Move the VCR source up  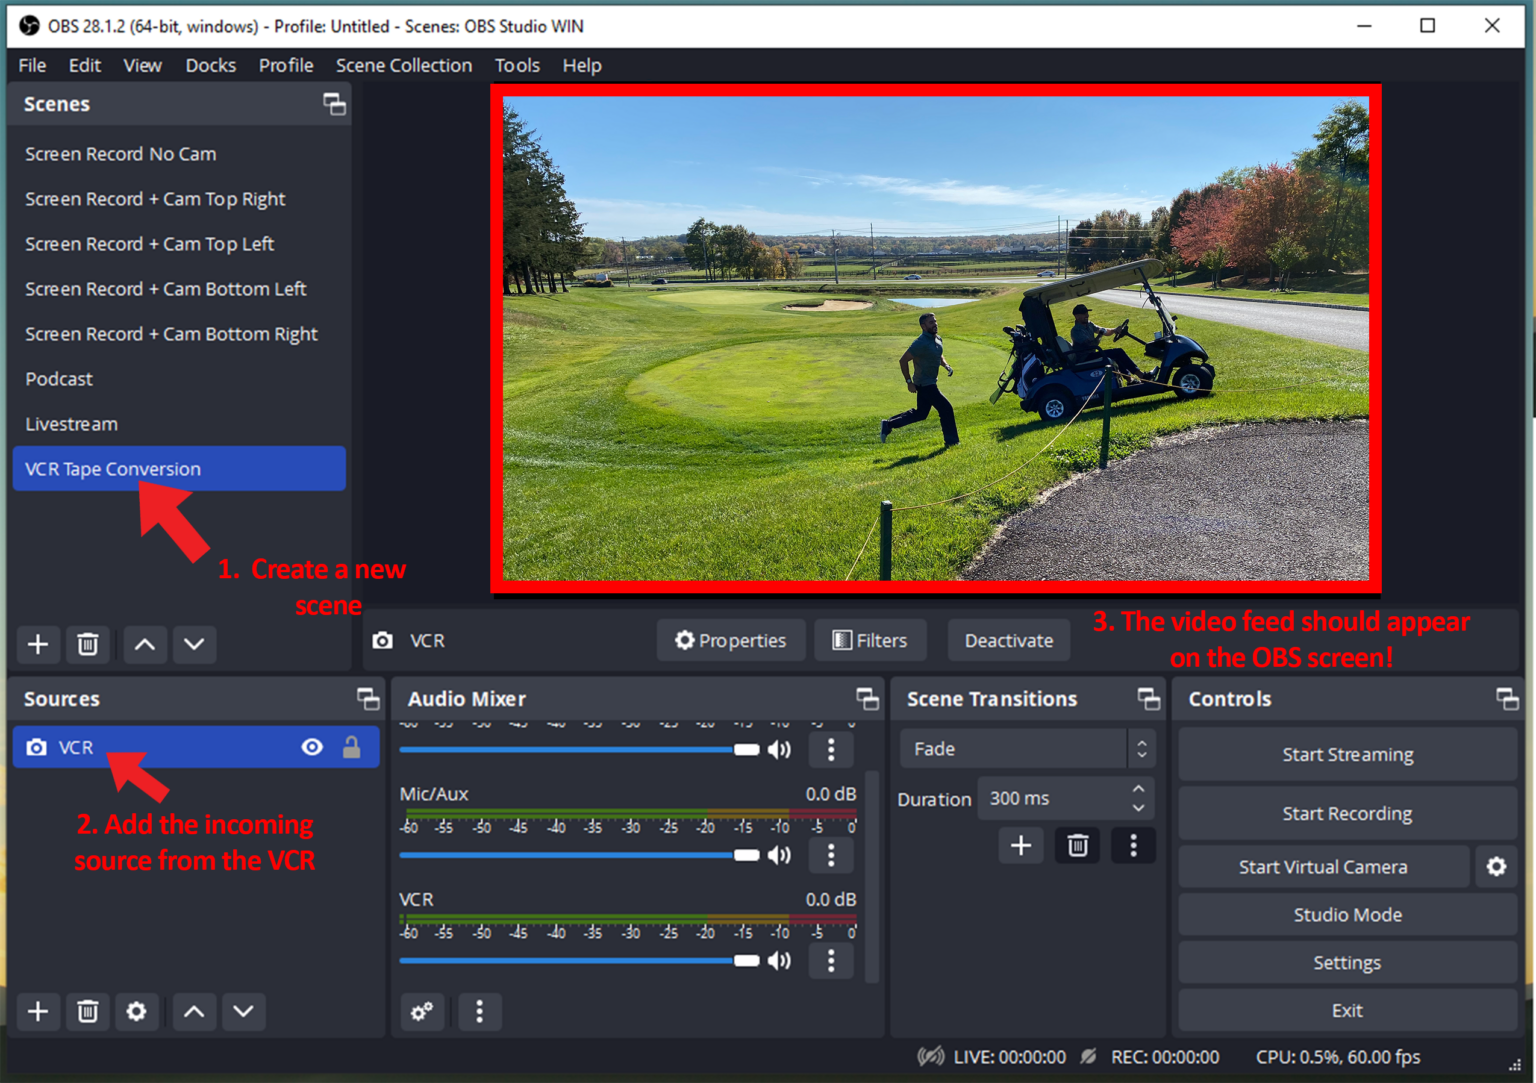point(194,1011)
